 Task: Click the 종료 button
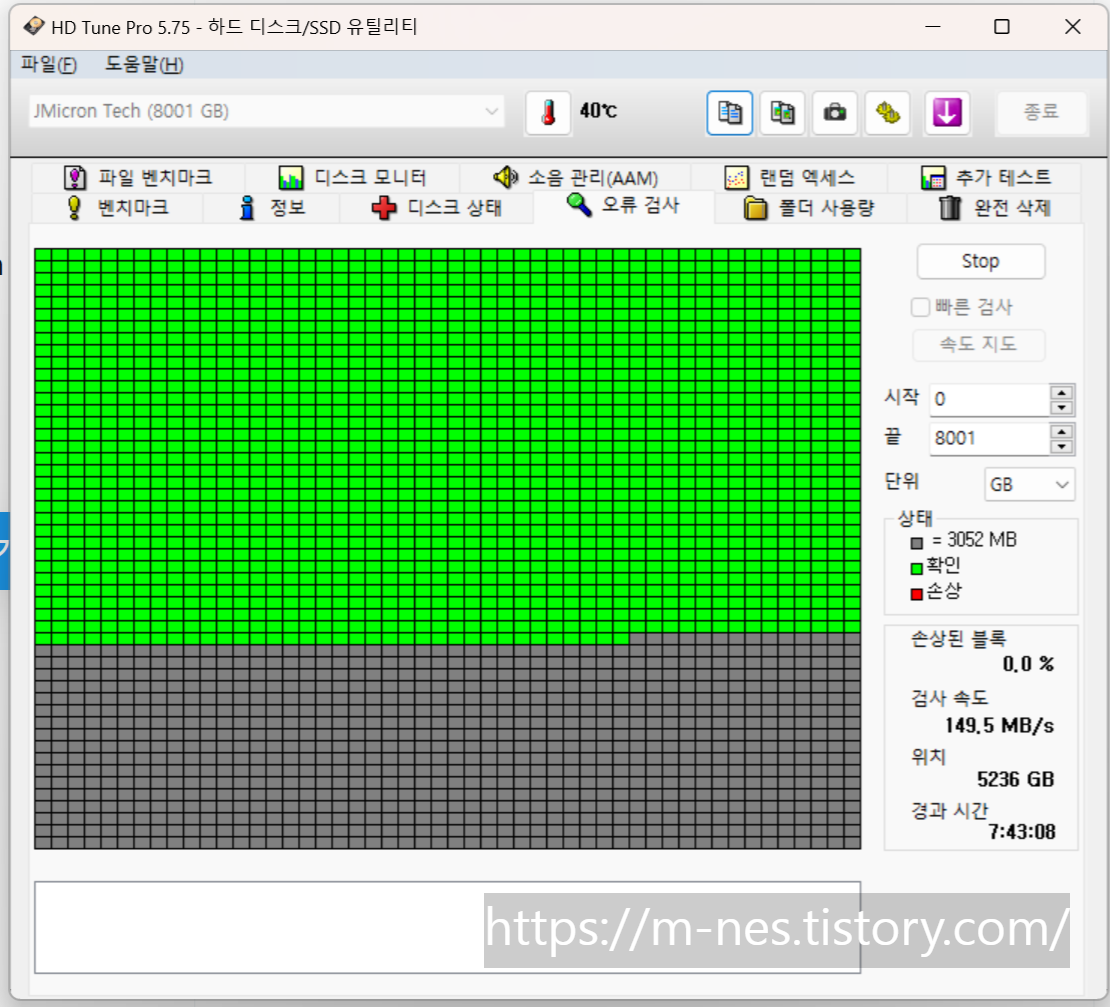1041,112
